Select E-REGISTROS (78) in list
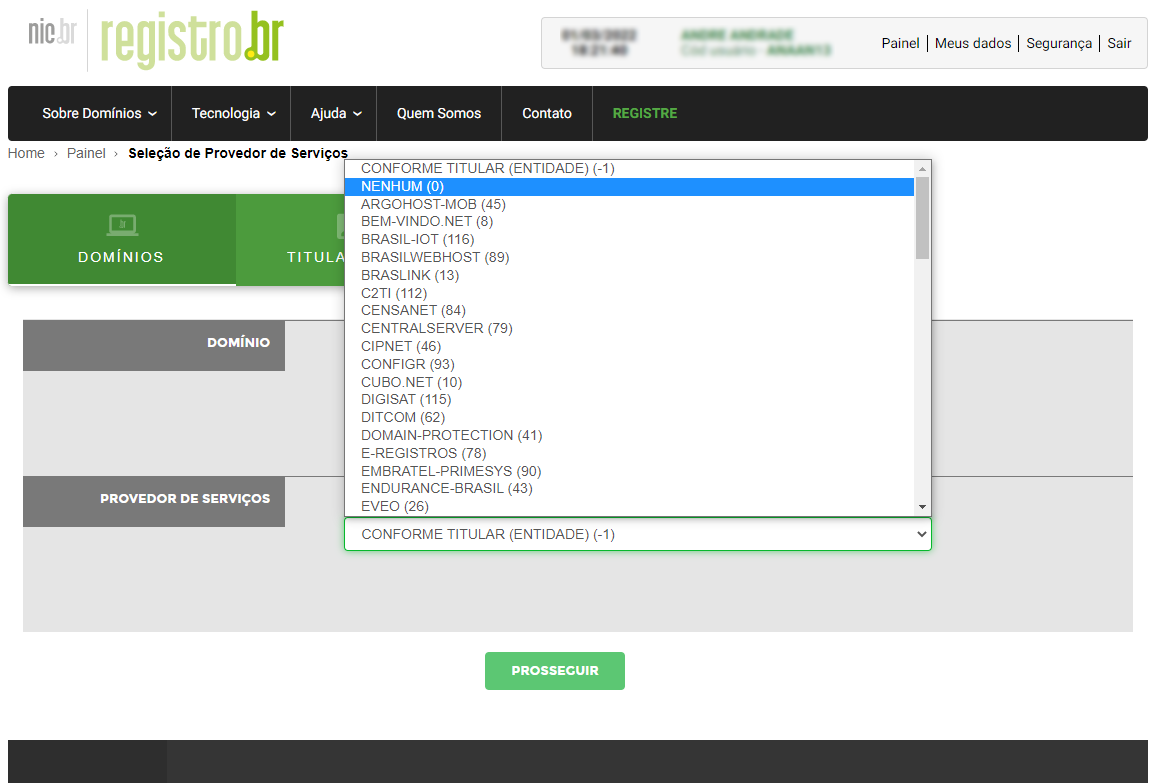1165x783 pixels. [x=629, y=453]
